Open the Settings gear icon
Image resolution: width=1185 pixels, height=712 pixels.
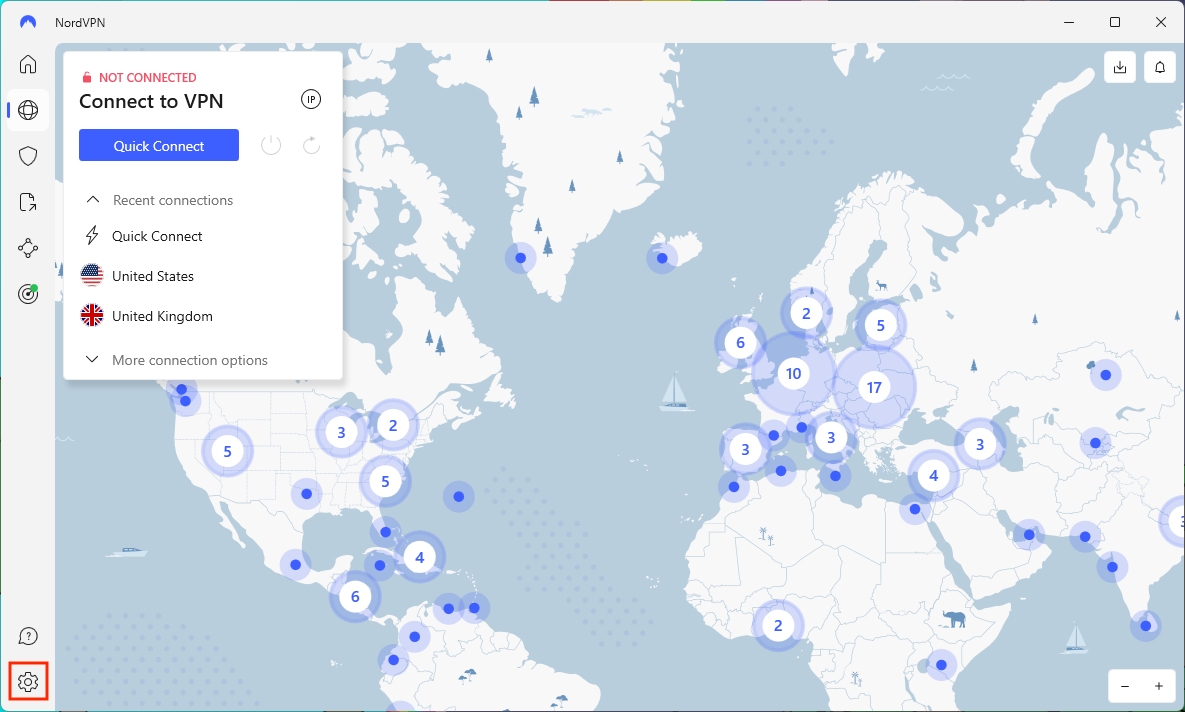28,682
